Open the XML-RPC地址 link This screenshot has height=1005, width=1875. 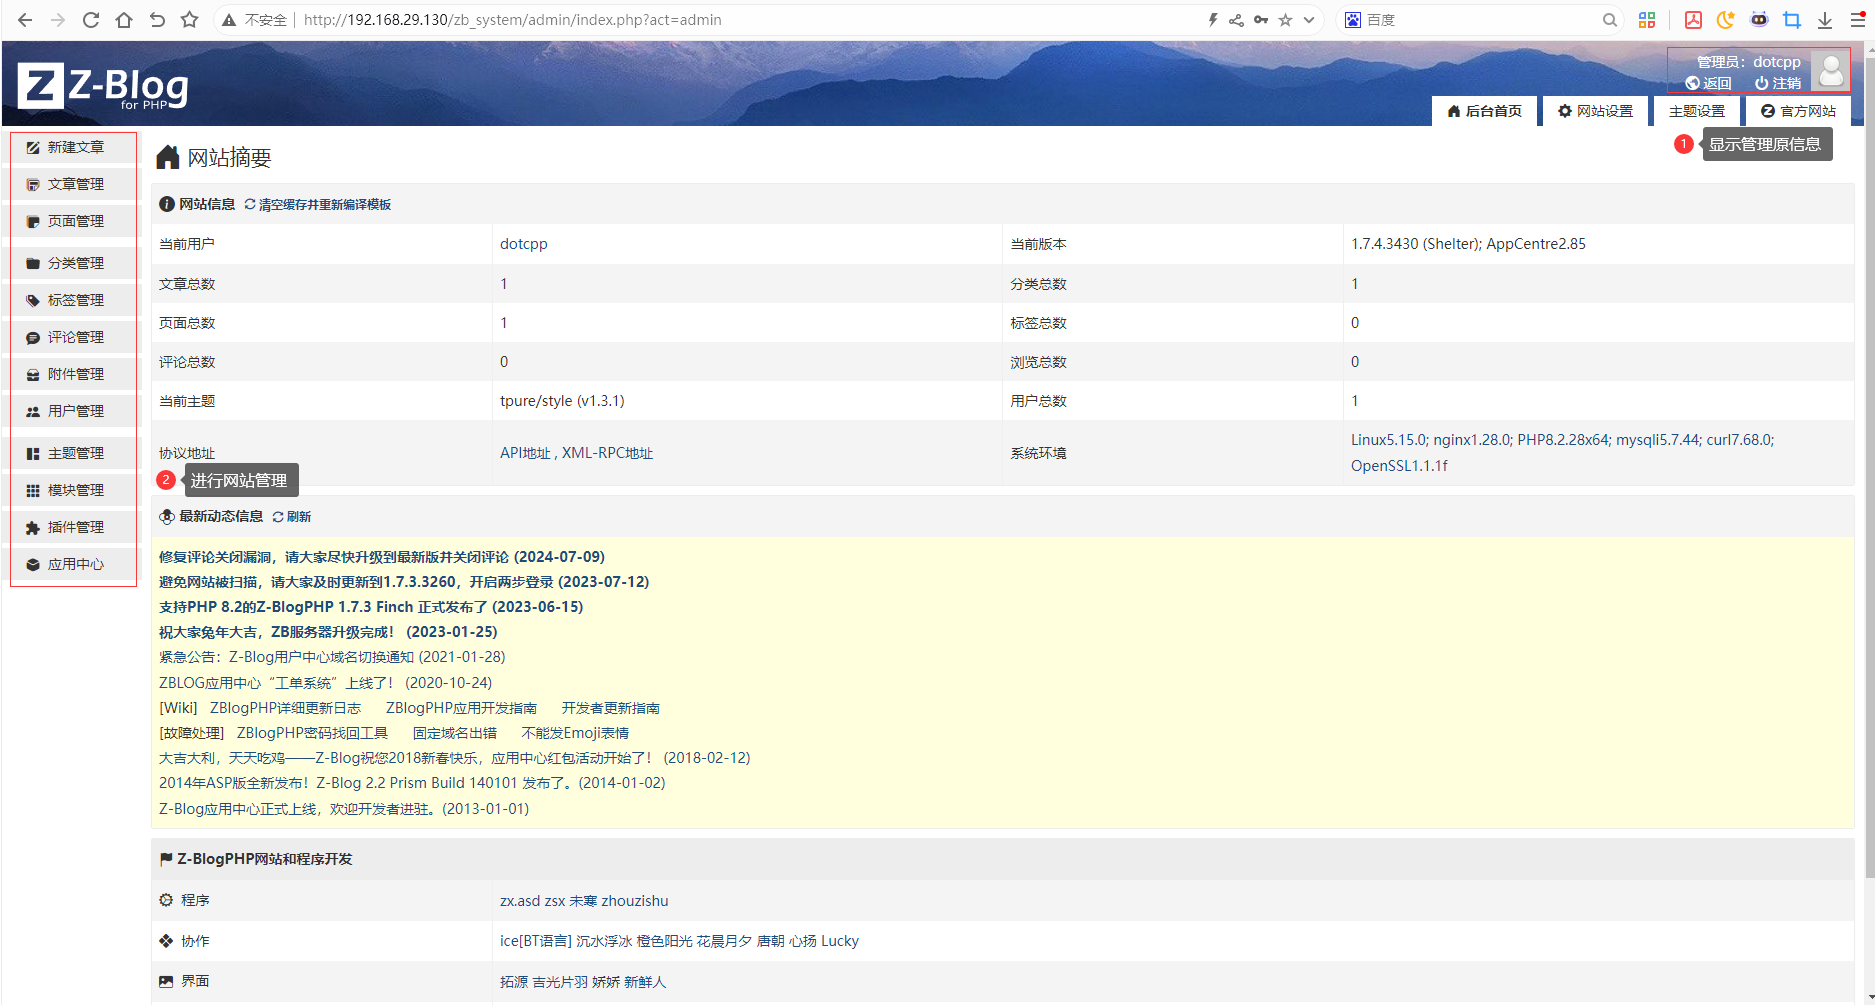[607, 453]
